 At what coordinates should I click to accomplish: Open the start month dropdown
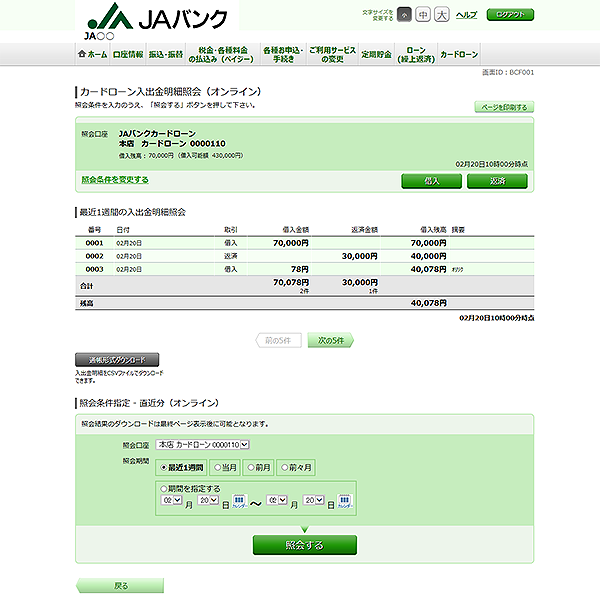172,501
